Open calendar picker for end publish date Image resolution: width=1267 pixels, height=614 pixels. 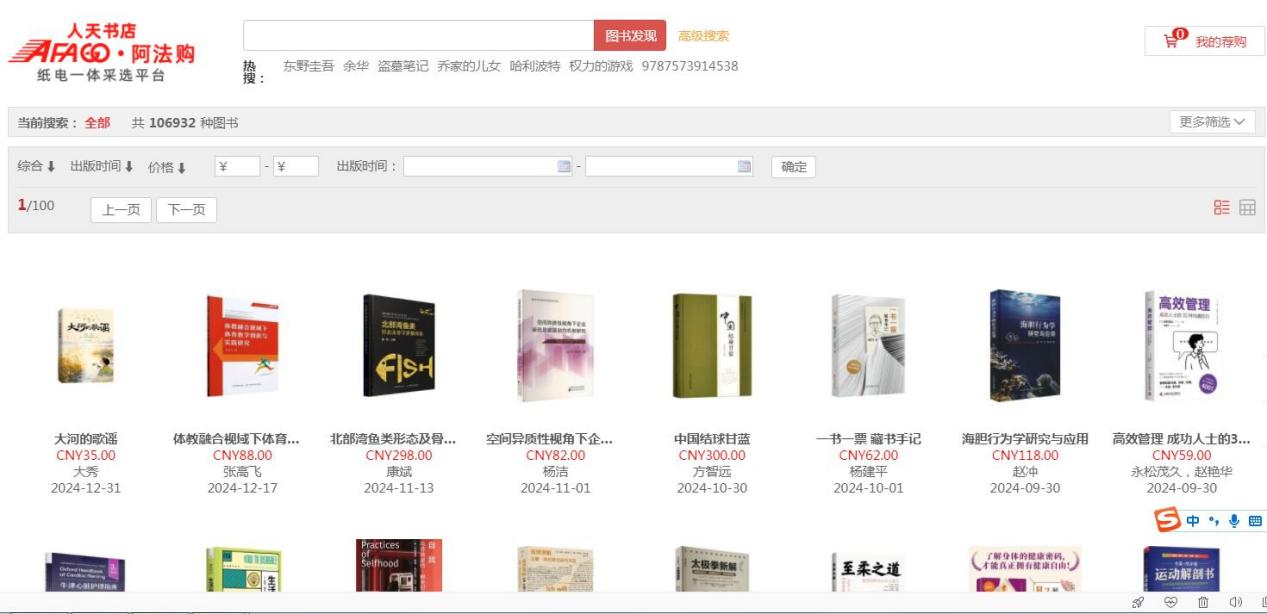click(744, 166)
